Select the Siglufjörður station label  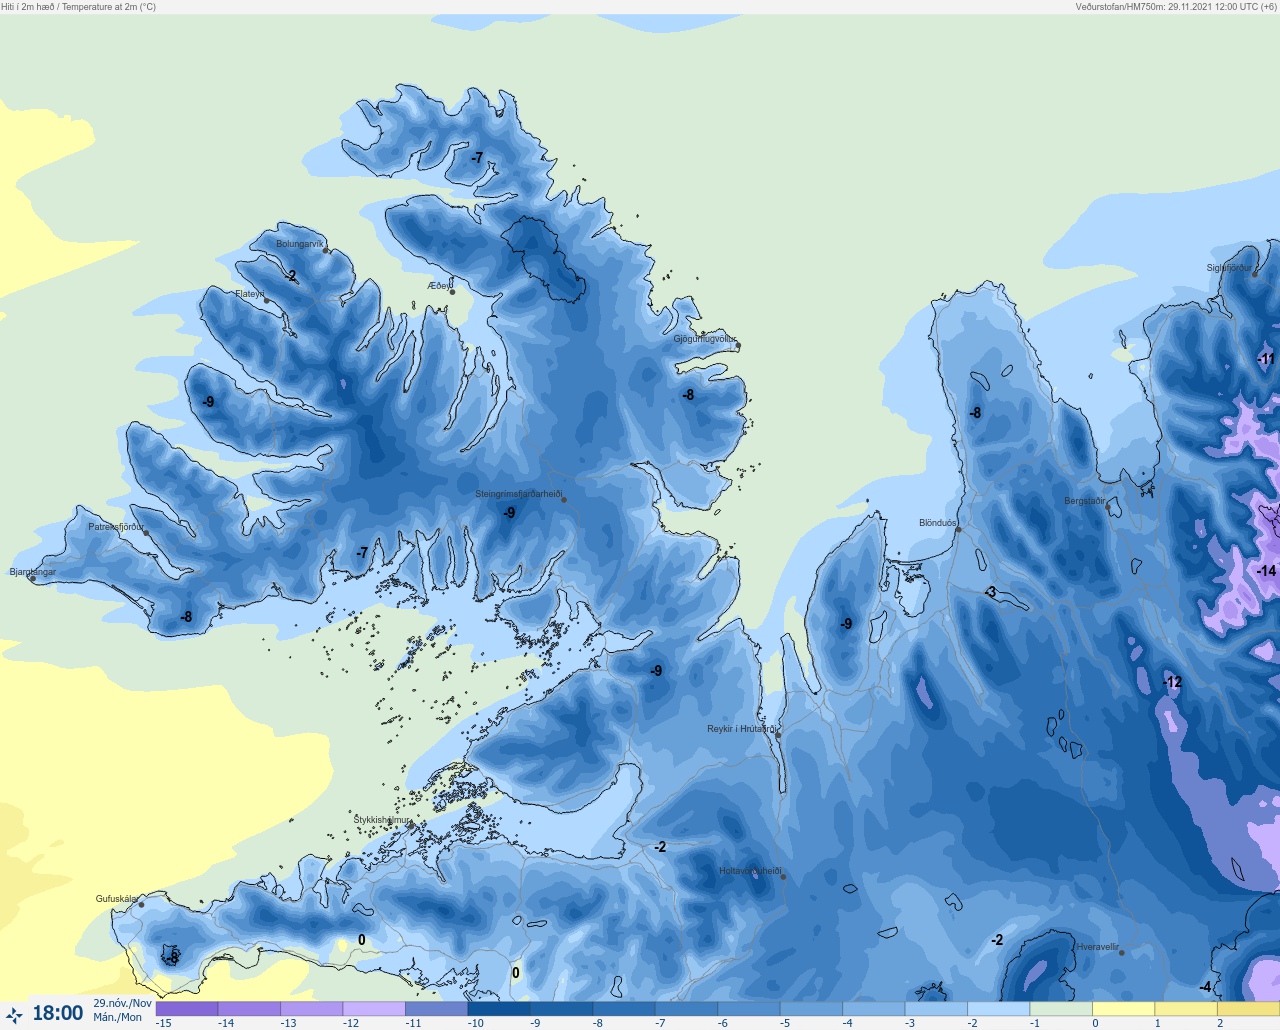[x=1229, y=268]
